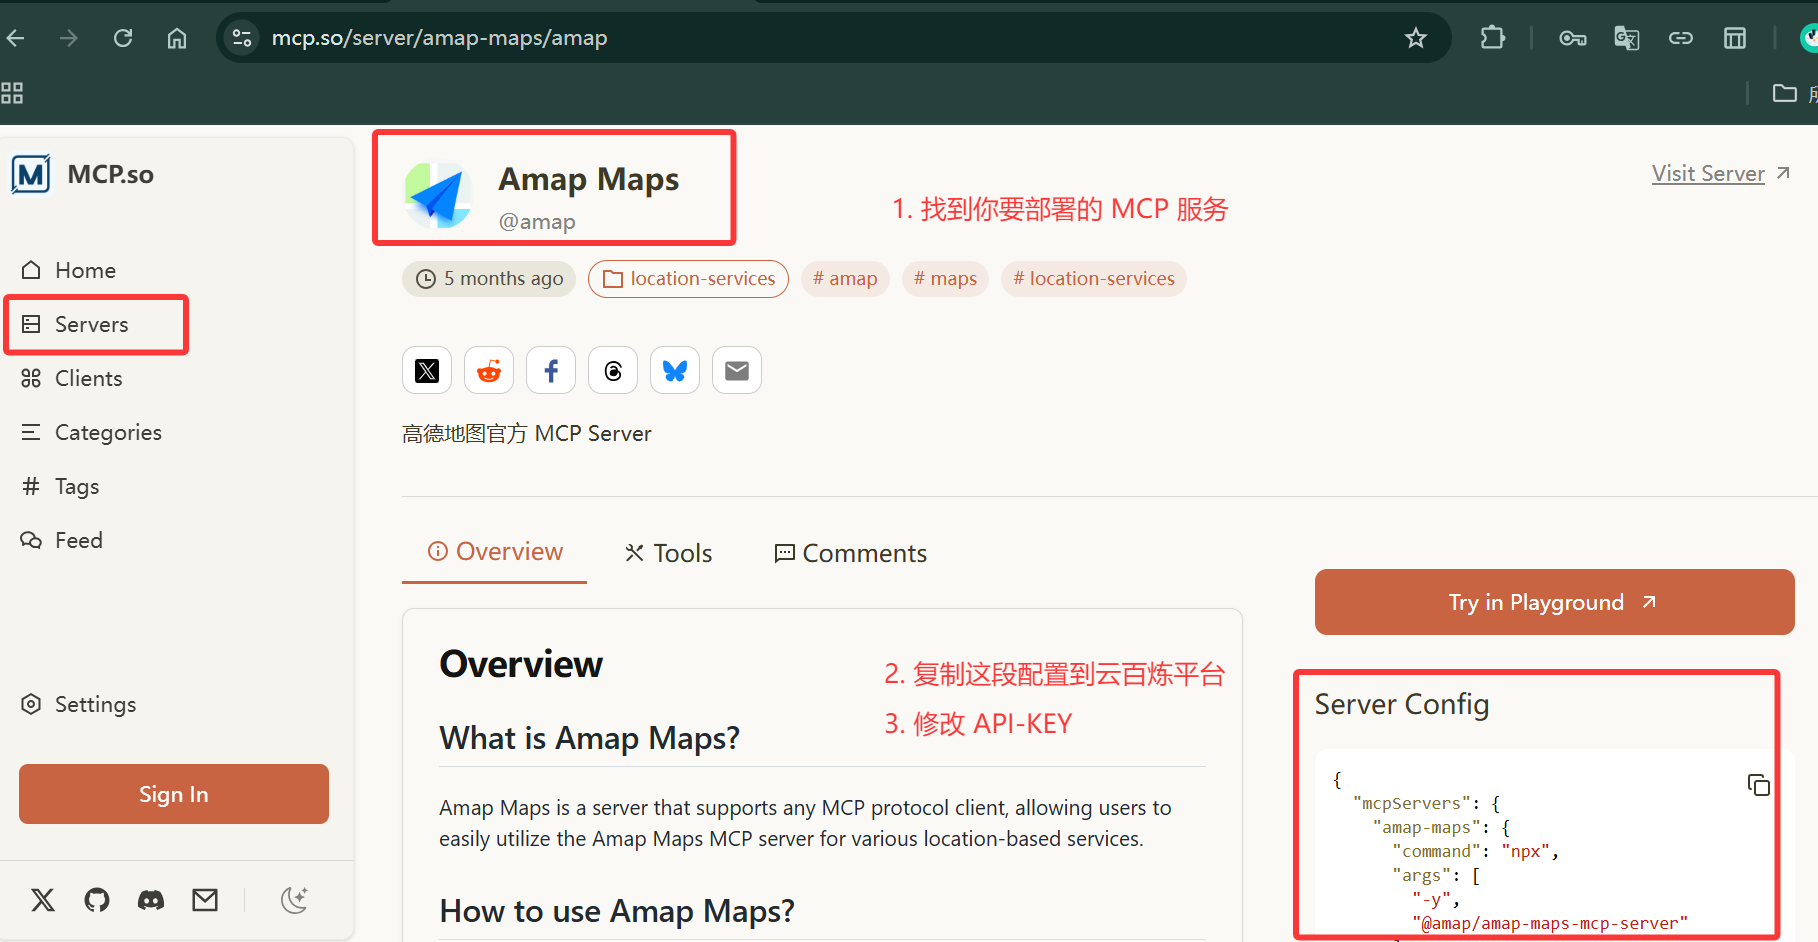1818x942 pixels.
Task: Click the @amap author handle
Action: pos(537,222)
